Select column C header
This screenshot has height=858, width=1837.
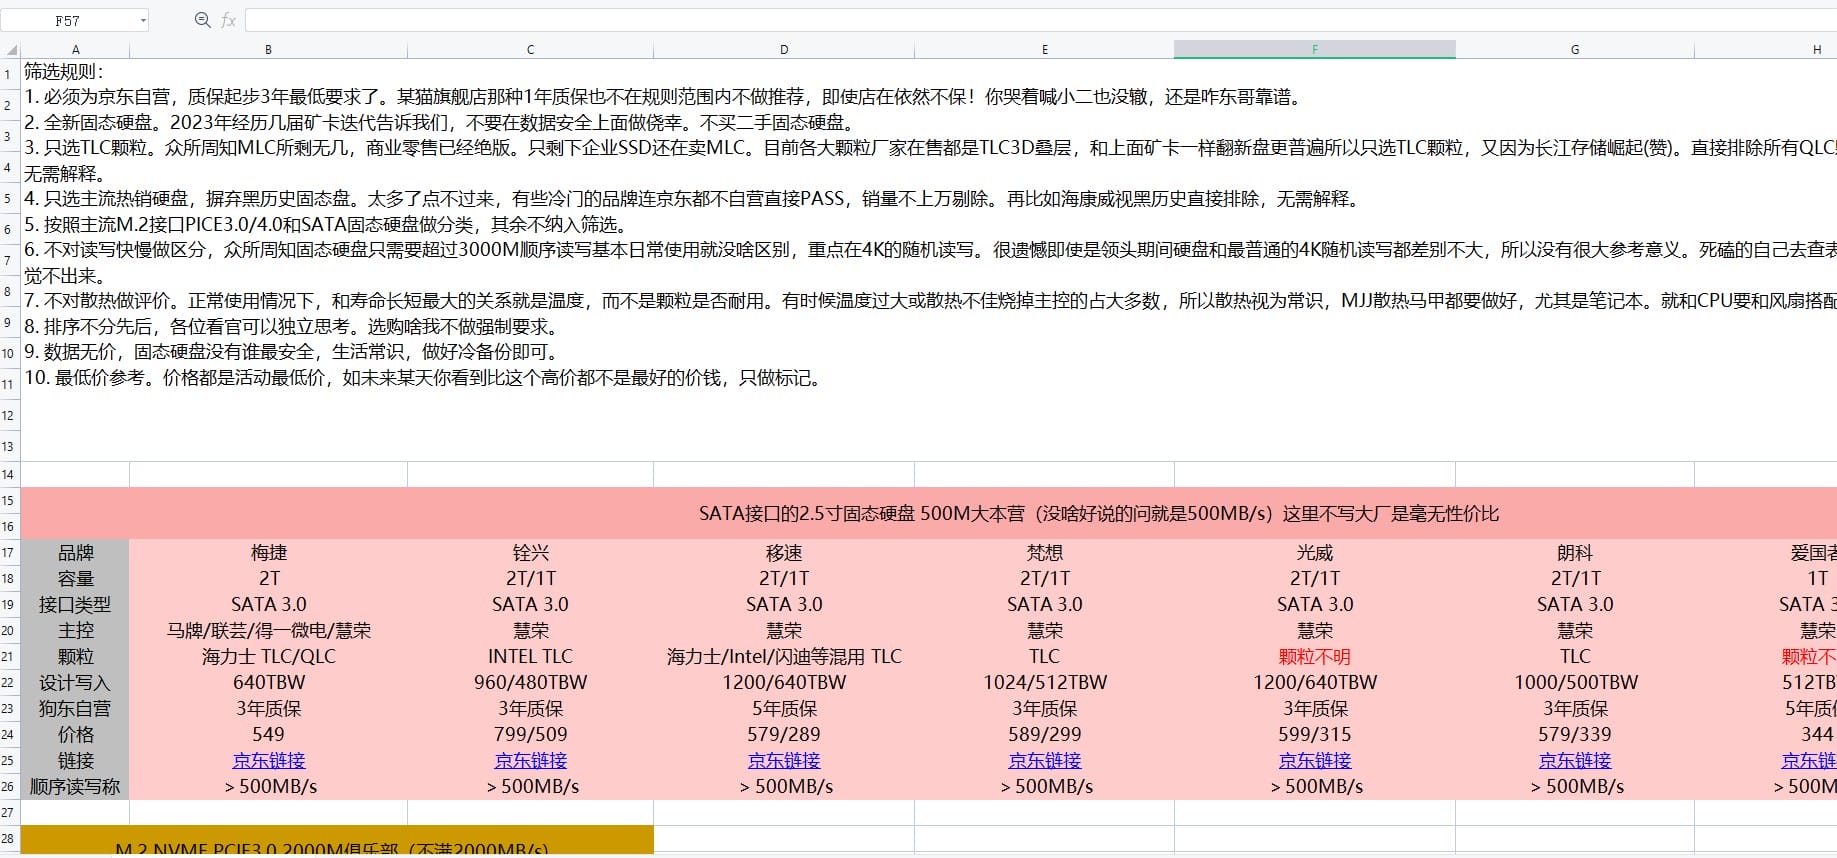(530, 49)
